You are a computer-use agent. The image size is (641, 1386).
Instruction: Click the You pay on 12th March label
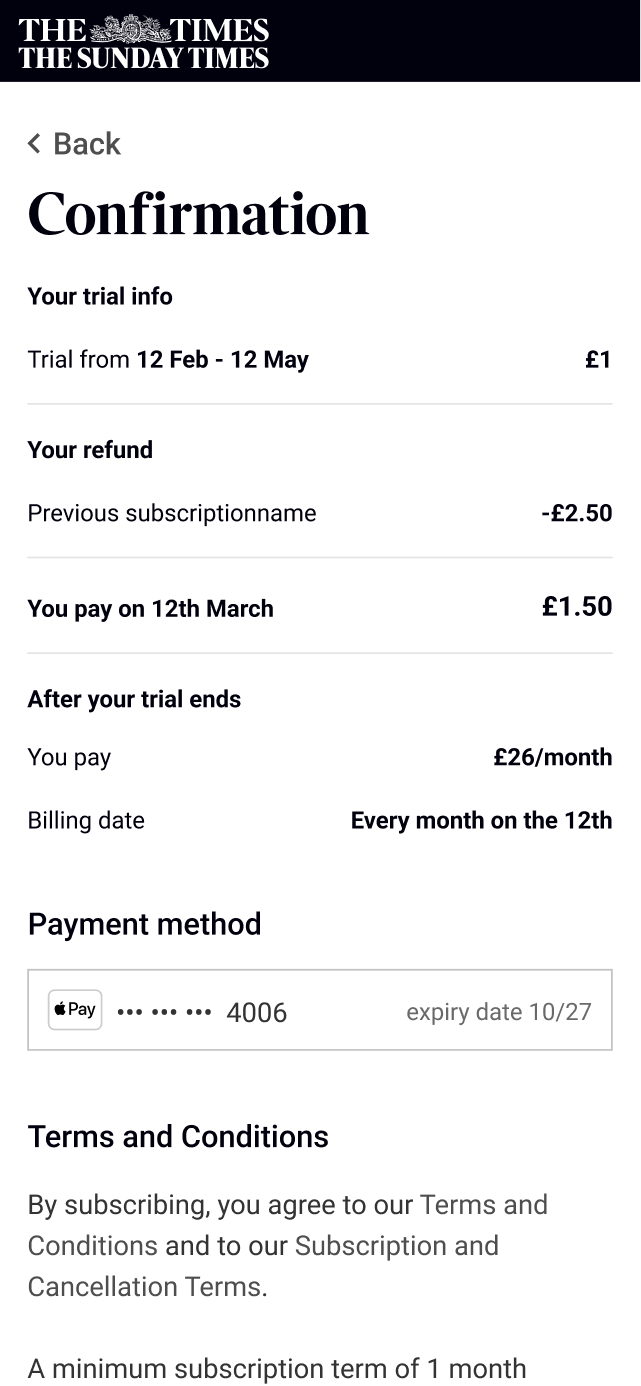(150, 609)
